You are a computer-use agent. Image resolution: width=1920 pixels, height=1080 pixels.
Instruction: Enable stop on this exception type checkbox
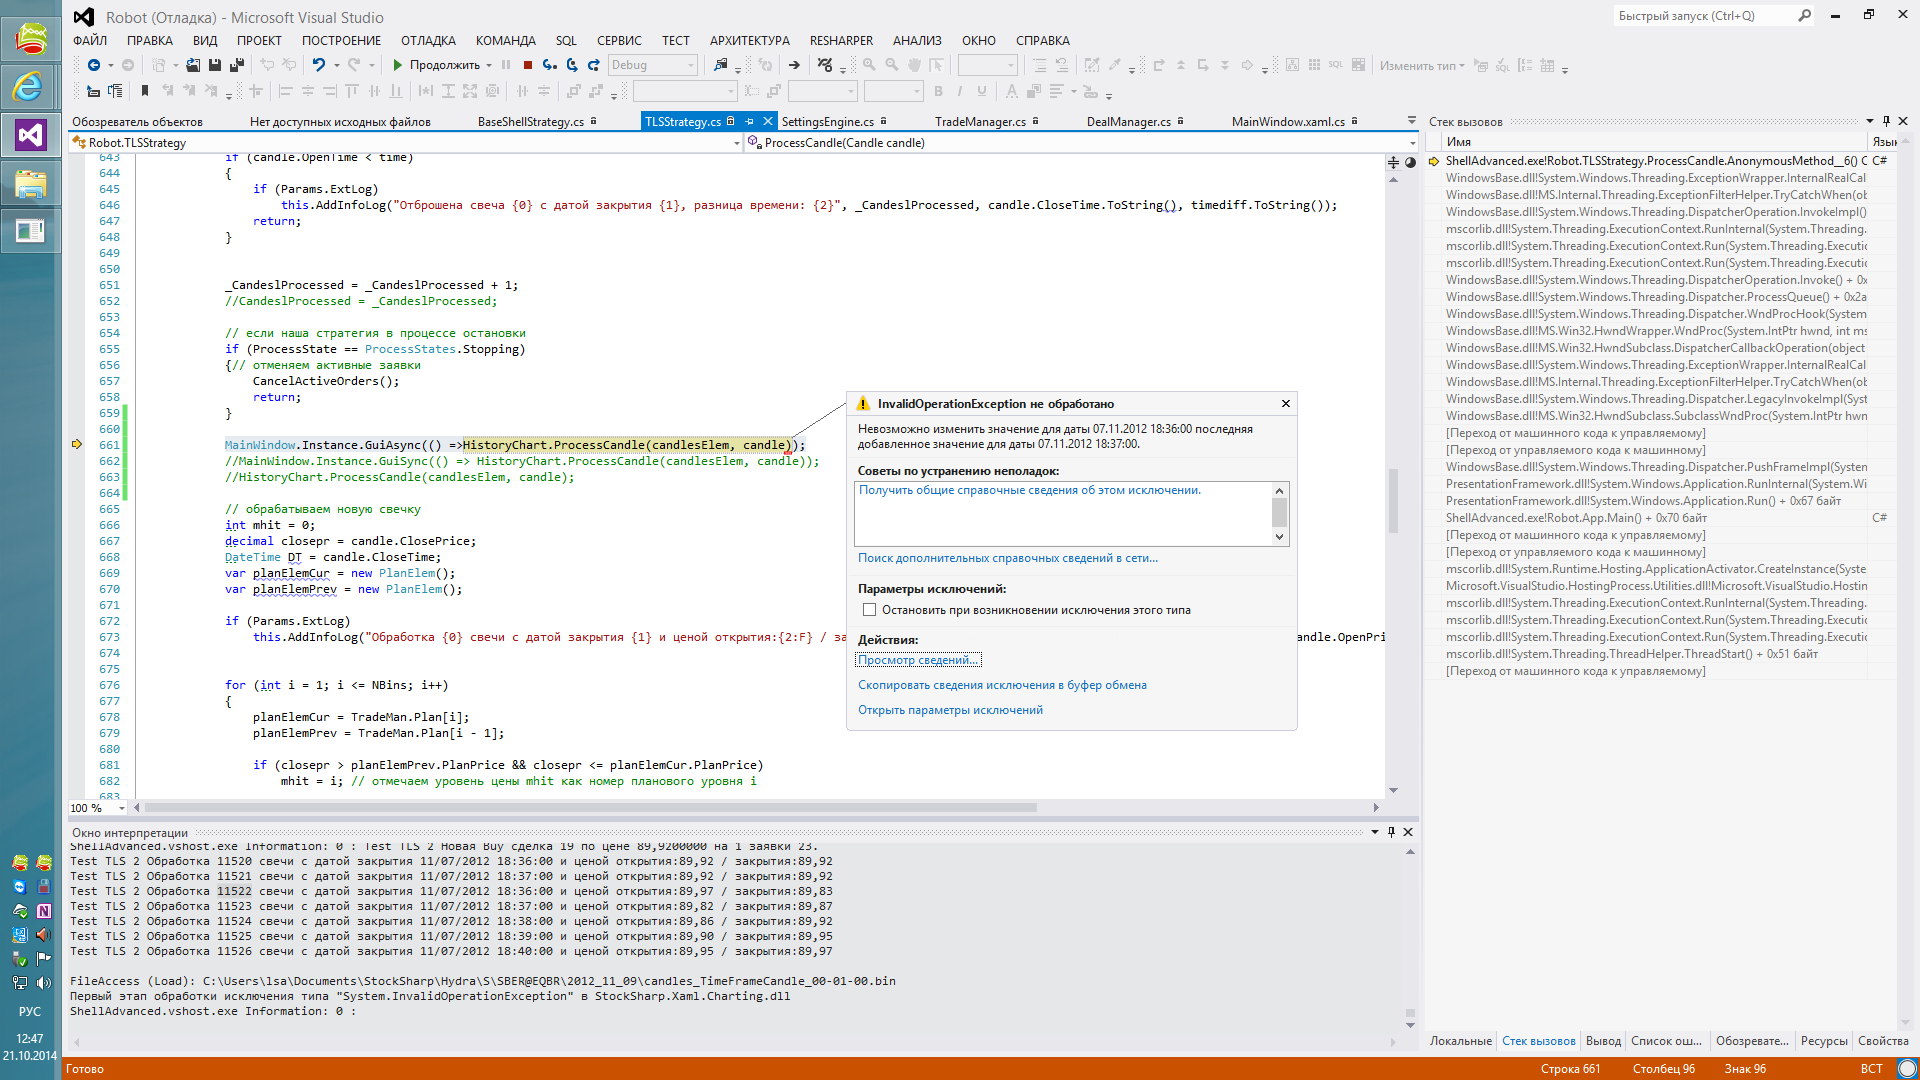(869, 610)
